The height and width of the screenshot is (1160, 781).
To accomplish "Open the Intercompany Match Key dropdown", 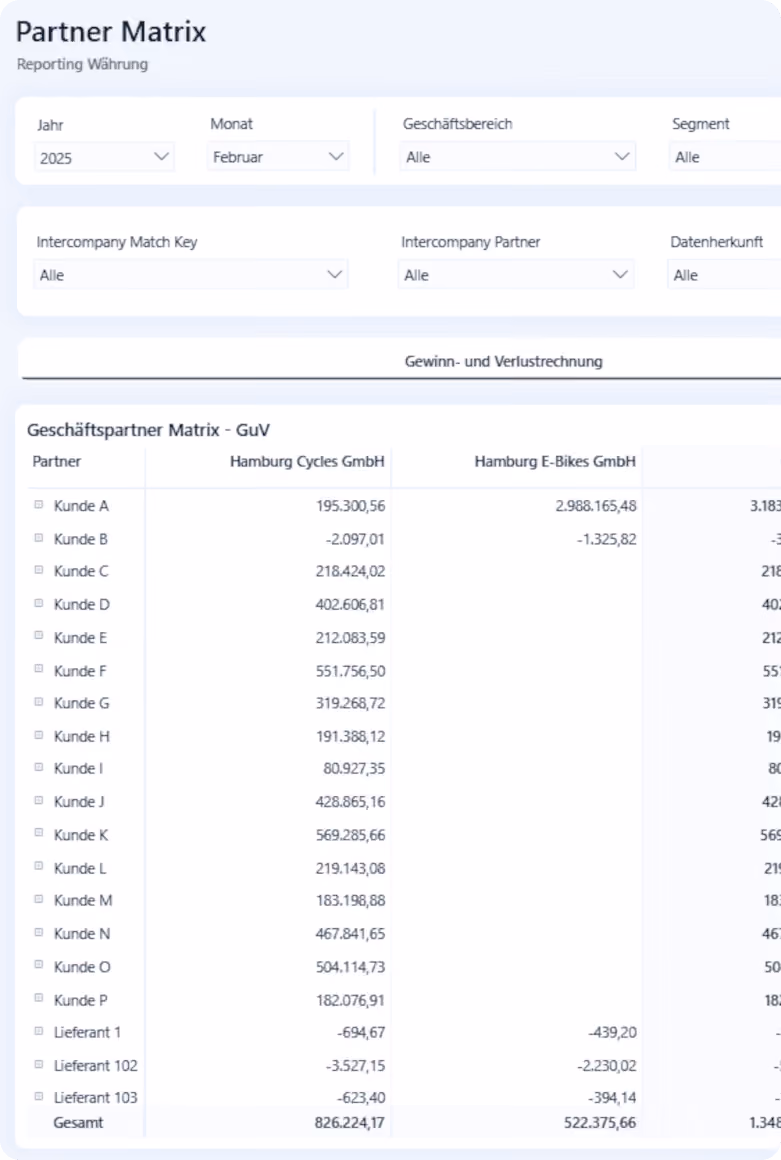I will 191,274.
